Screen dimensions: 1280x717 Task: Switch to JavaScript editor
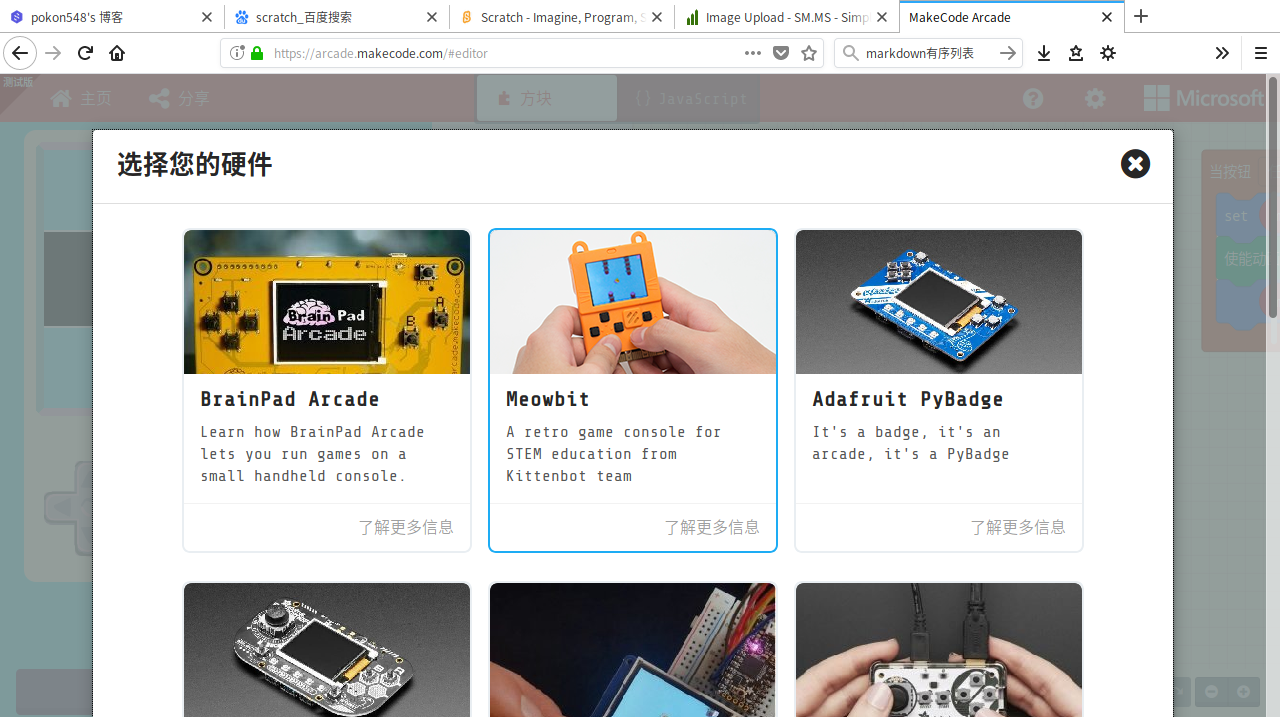click(x=690, y=98)
